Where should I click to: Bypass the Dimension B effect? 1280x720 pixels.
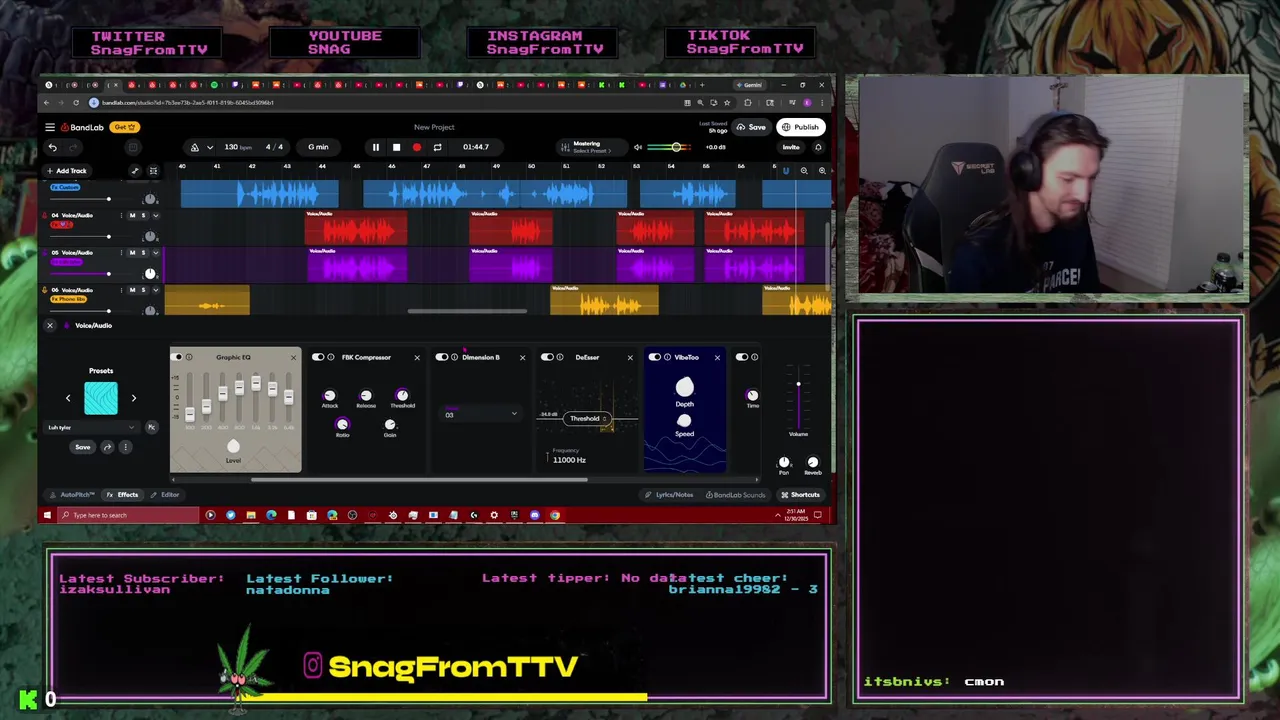[442, 357]
